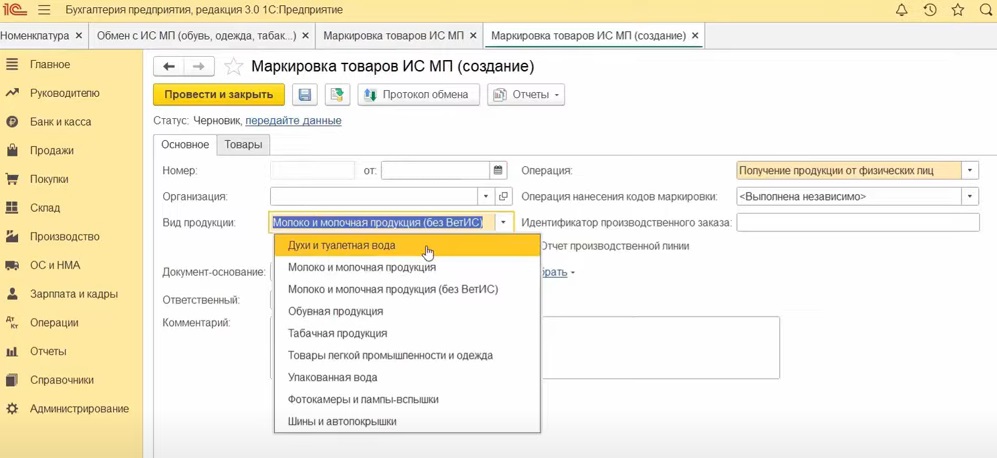Screen dimensions: 997x458
Task: Select Обувная продукция from the list
Action: click(x=335, y=311)
